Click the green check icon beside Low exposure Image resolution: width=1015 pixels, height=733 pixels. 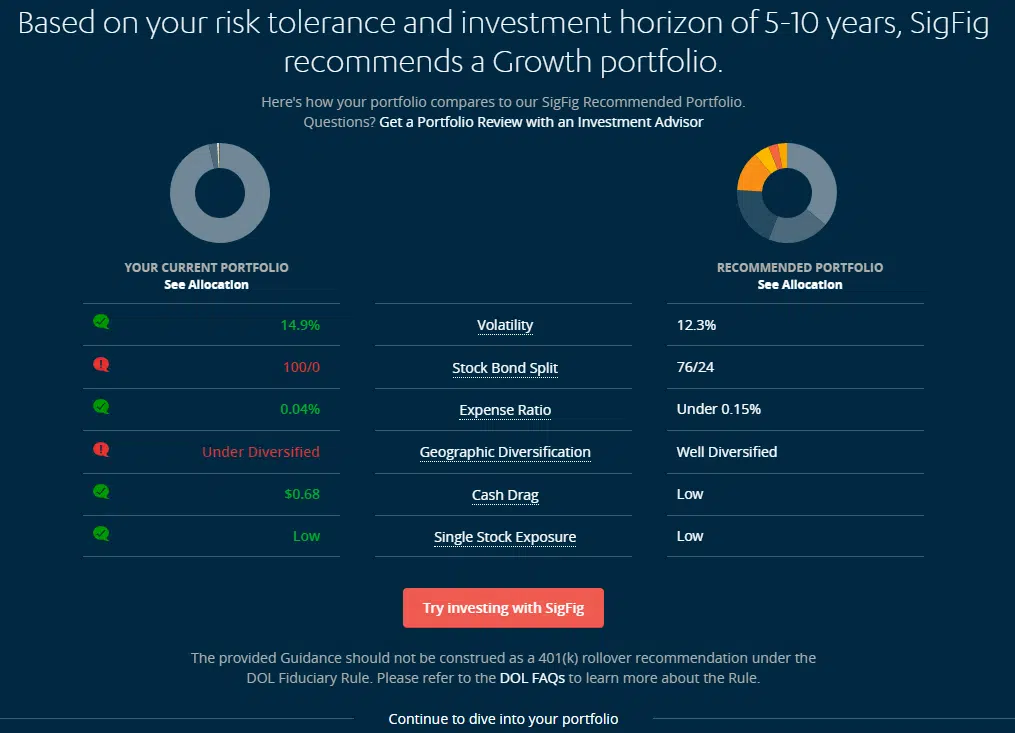click(x=101, y=534)
